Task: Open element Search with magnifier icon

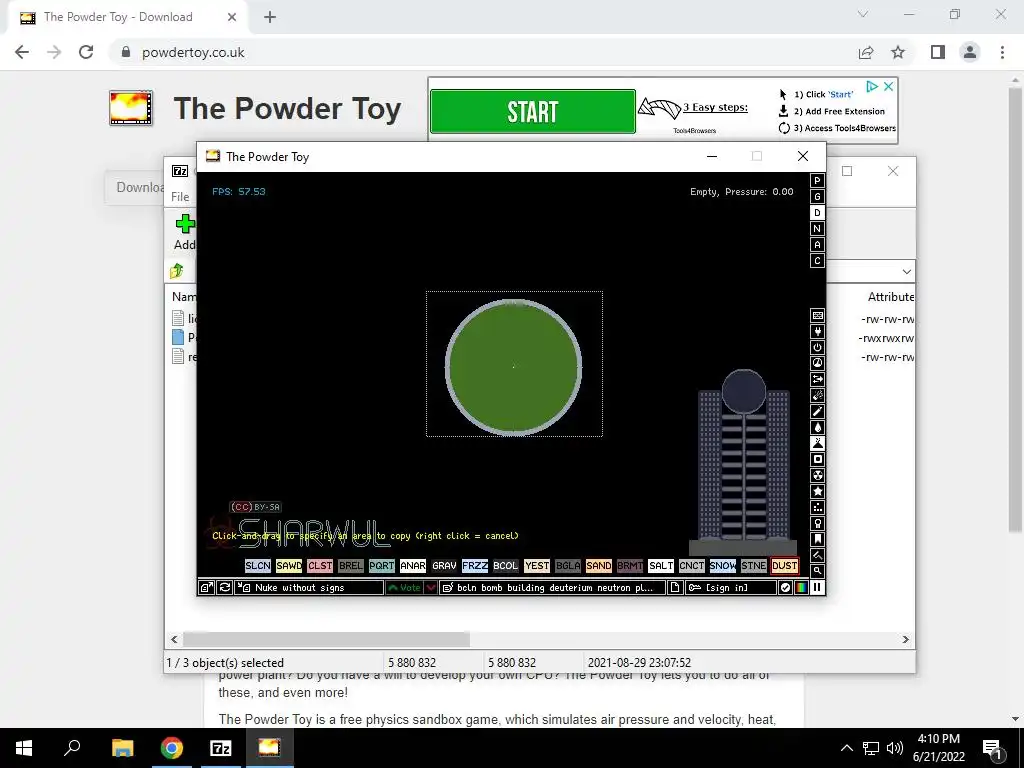Action: pyautogui.click(x=817, y=571)
